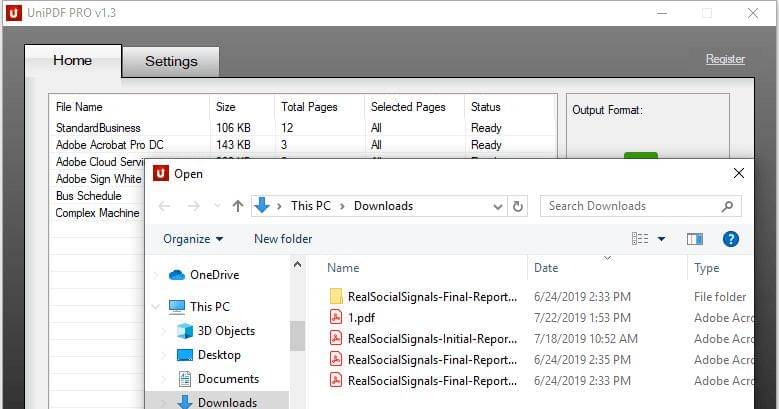Click the Register link

(725, 59)
